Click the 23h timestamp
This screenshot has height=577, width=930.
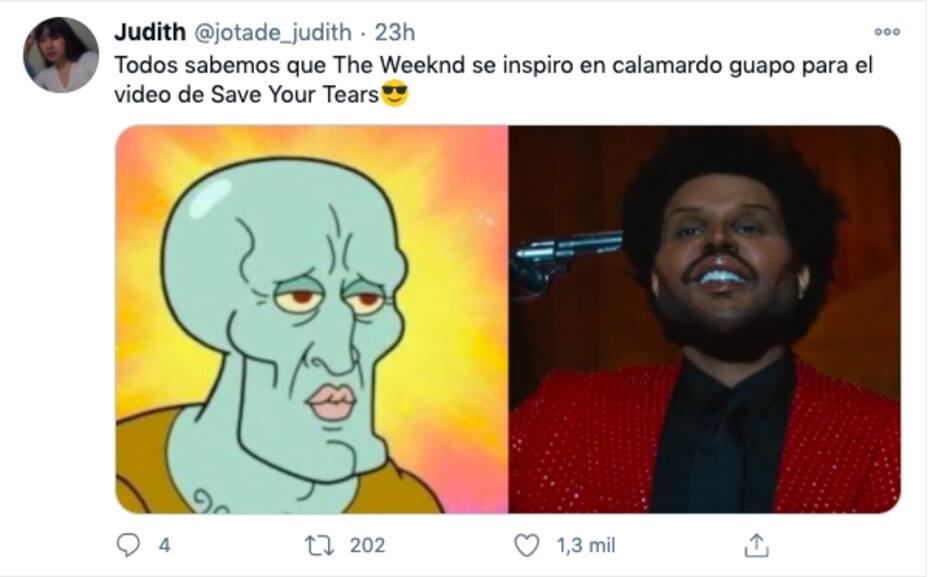395,32
